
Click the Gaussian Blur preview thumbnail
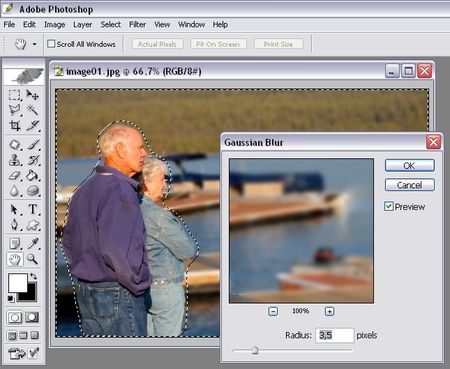[x=301, y=231]
